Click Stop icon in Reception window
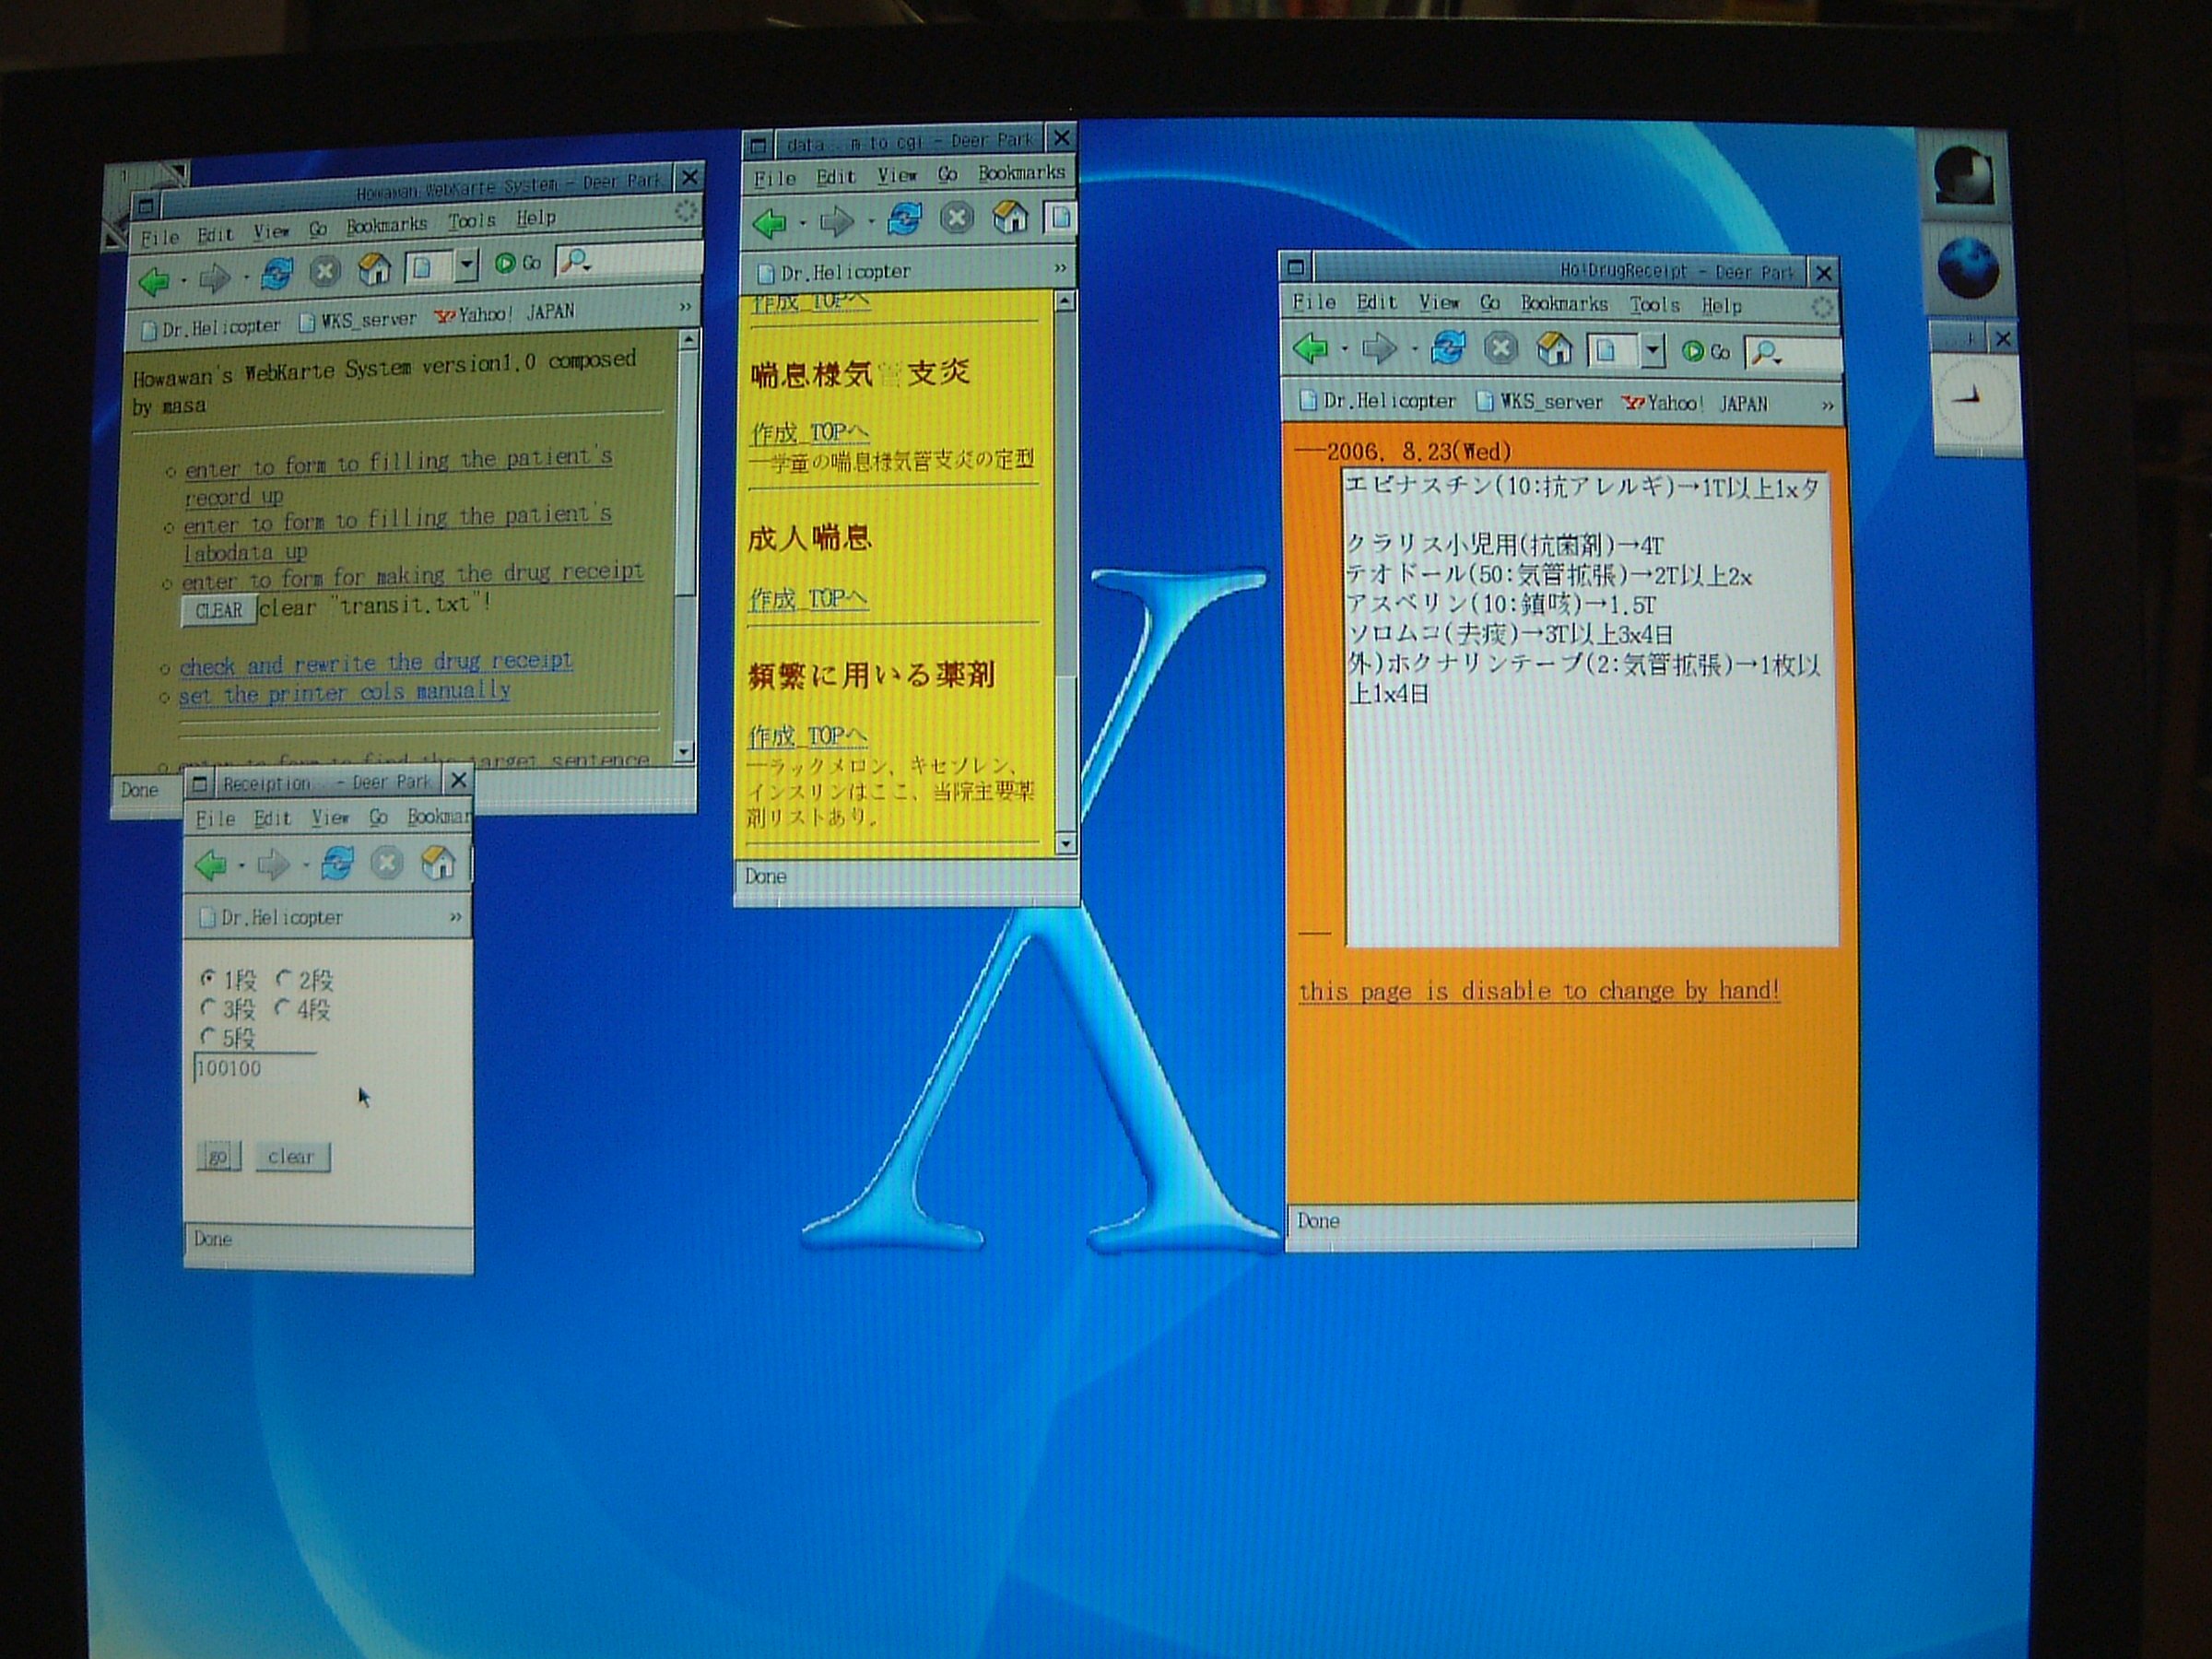 pos(387,862)
